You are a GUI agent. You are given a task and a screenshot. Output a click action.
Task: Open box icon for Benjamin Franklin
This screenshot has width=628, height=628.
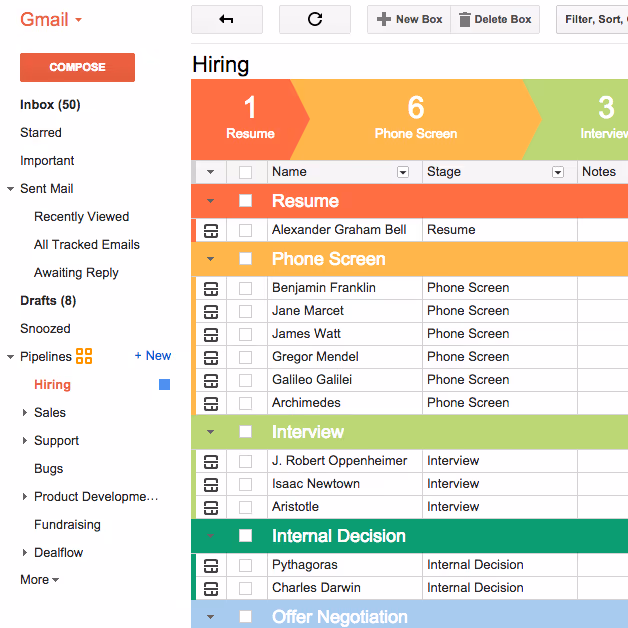pos(211,288)
